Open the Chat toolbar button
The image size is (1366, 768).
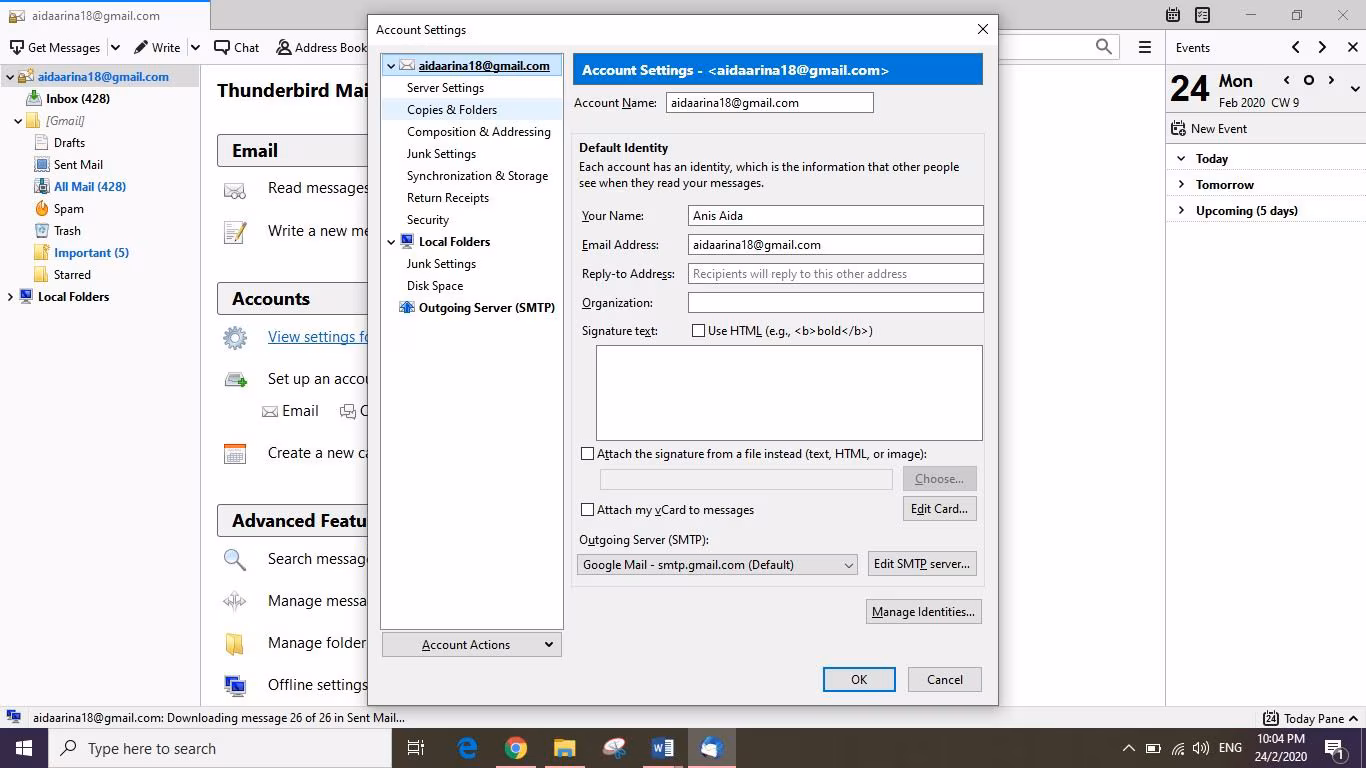tap(237, 47)
